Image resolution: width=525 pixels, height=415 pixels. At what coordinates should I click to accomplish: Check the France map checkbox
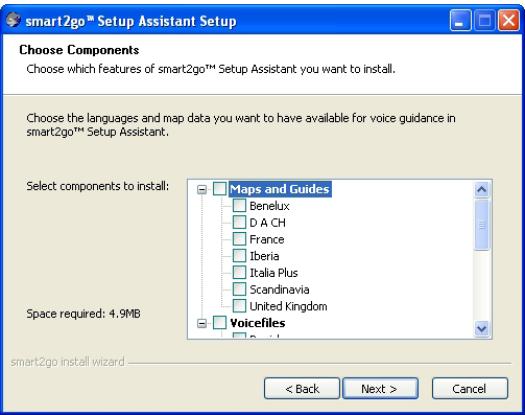coord(239,239)
